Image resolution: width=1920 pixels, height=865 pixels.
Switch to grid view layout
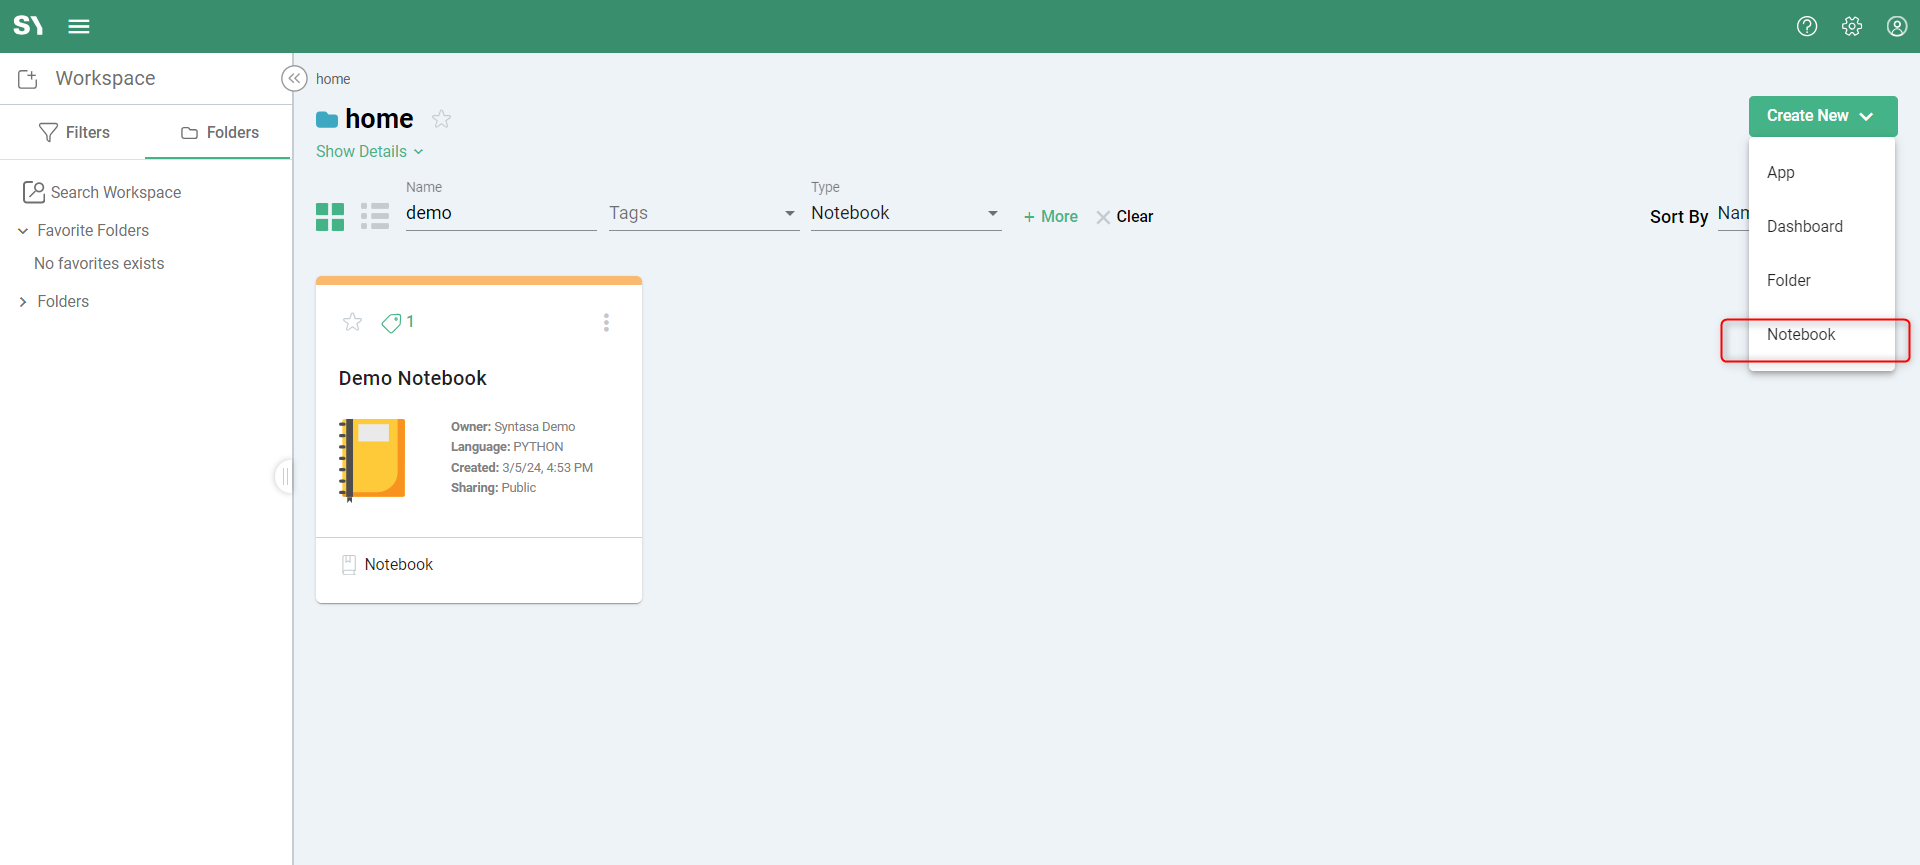[x=330, y=217]
